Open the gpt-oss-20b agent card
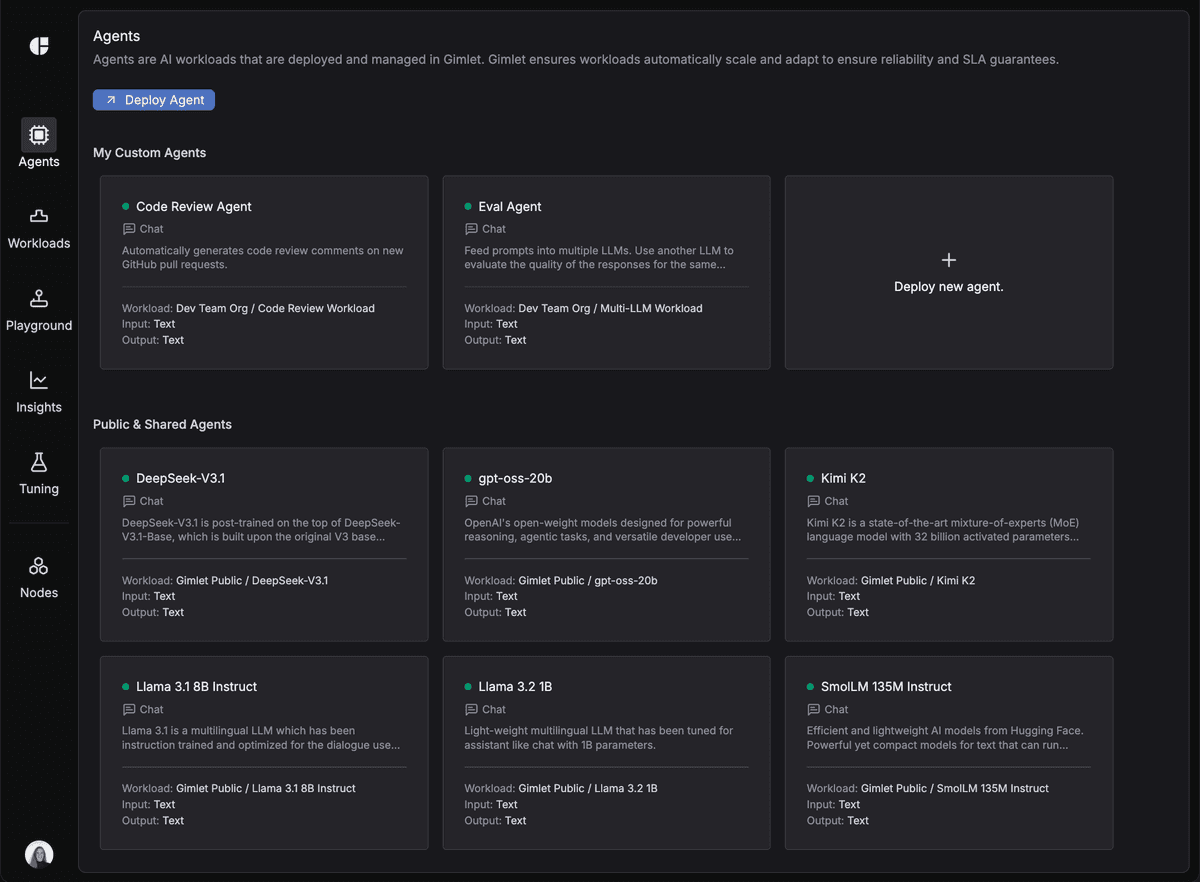This screenshot has width=1200, height=882. [606, 543]
